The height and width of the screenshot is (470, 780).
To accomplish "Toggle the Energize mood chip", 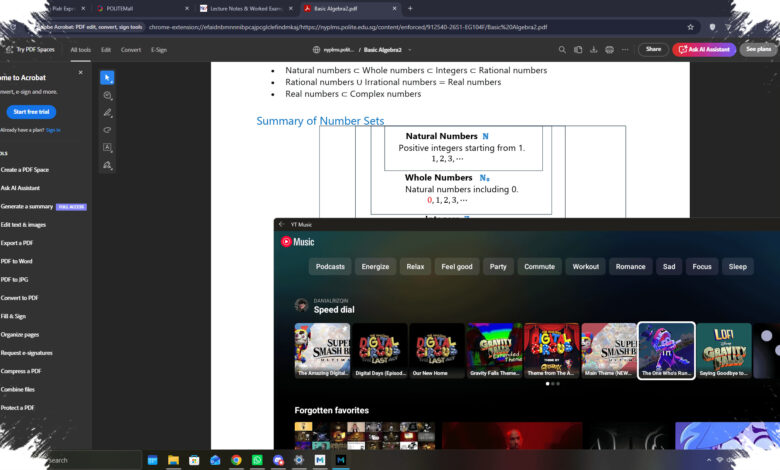I will click(x=376, y=267).
